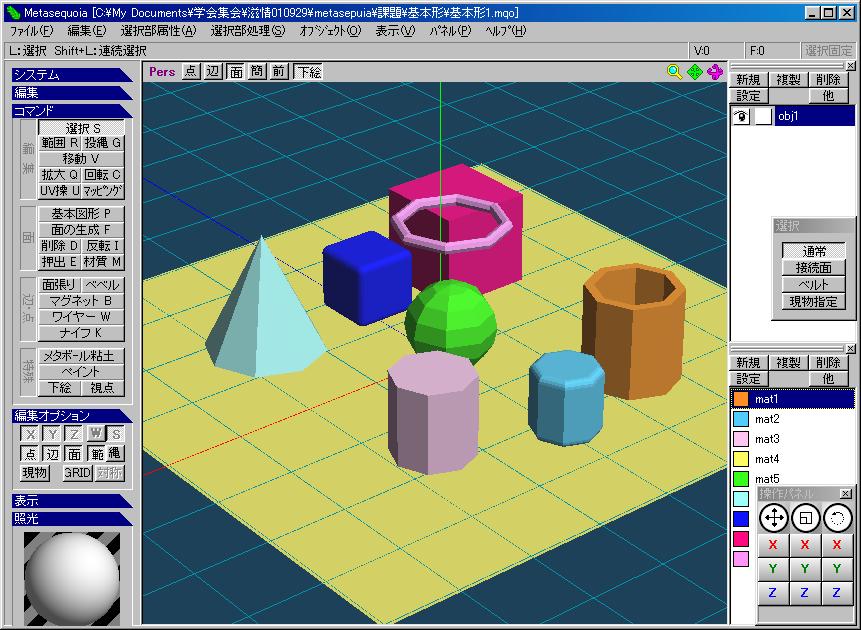This screenshot has height=630, width=861.
Task: Select the 移動 V command
Action: coord(81,159)
